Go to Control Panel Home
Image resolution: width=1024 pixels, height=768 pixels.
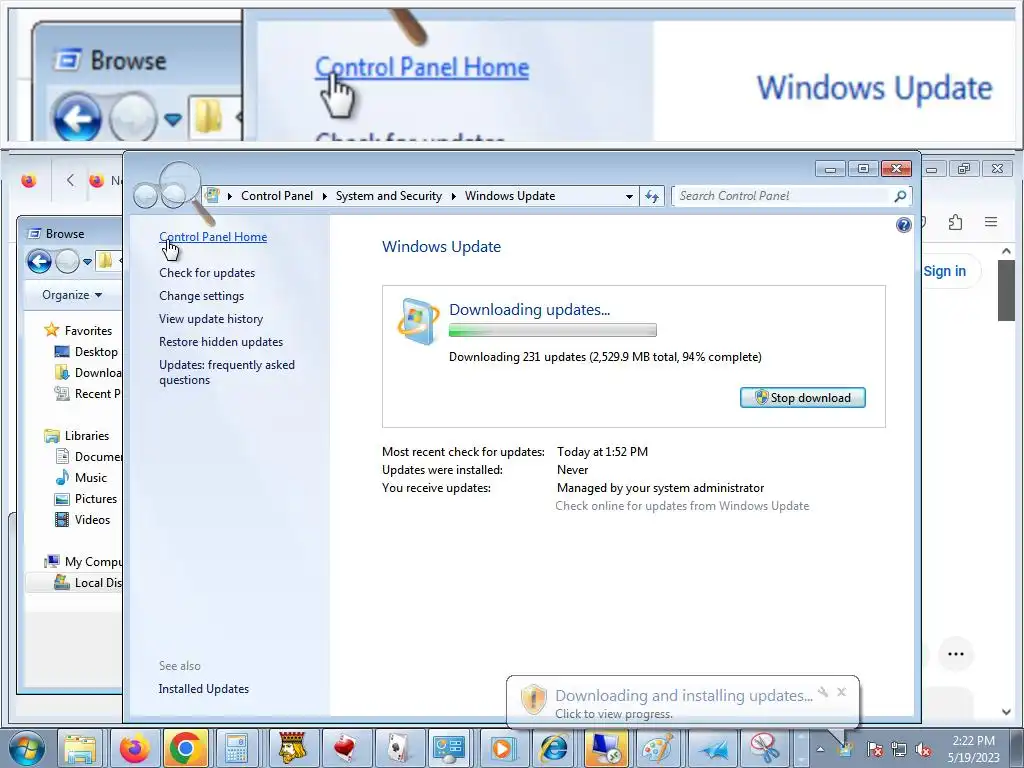[213, 237]
